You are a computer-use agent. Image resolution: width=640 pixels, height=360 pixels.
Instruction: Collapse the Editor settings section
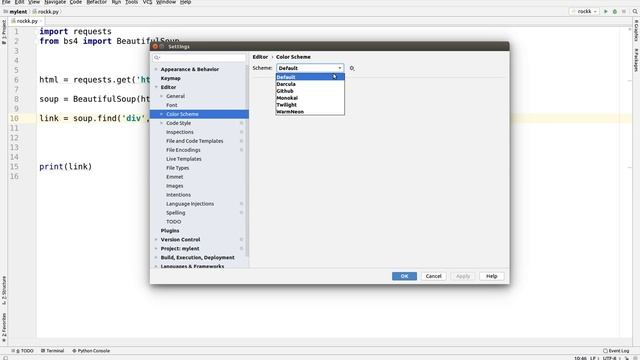tap(156, 87)
